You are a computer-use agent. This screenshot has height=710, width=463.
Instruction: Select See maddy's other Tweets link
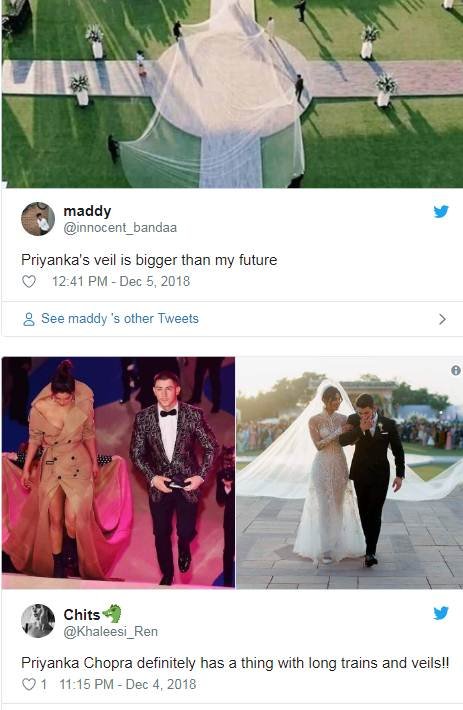[120, 319]
